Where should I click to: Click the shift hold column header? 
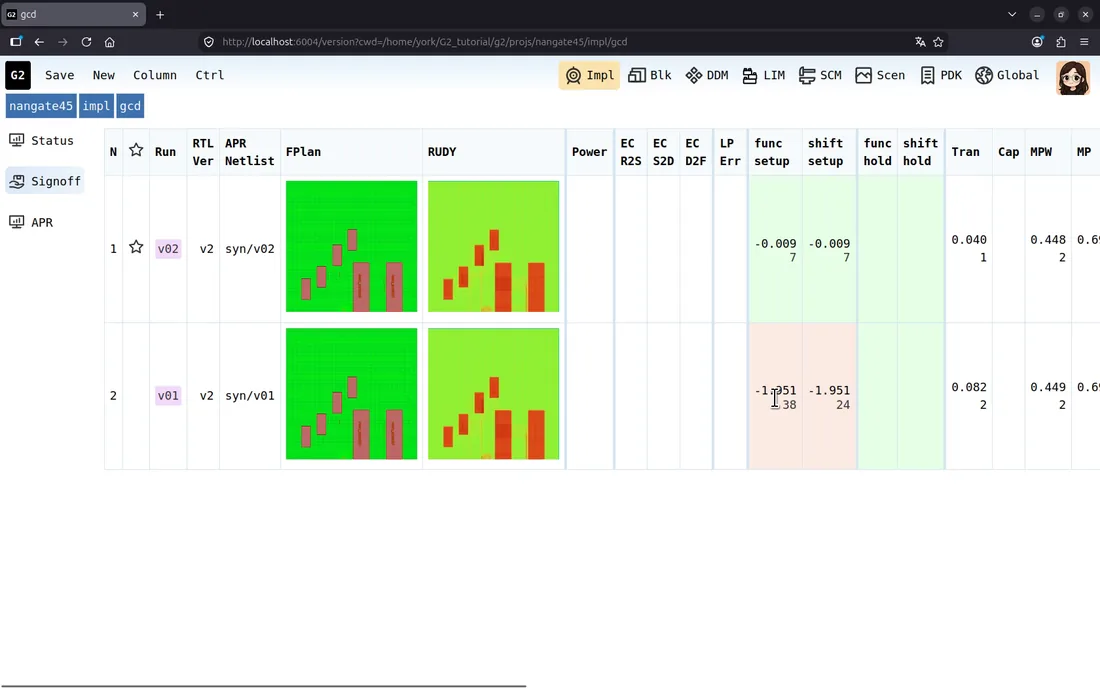[920, 152]
